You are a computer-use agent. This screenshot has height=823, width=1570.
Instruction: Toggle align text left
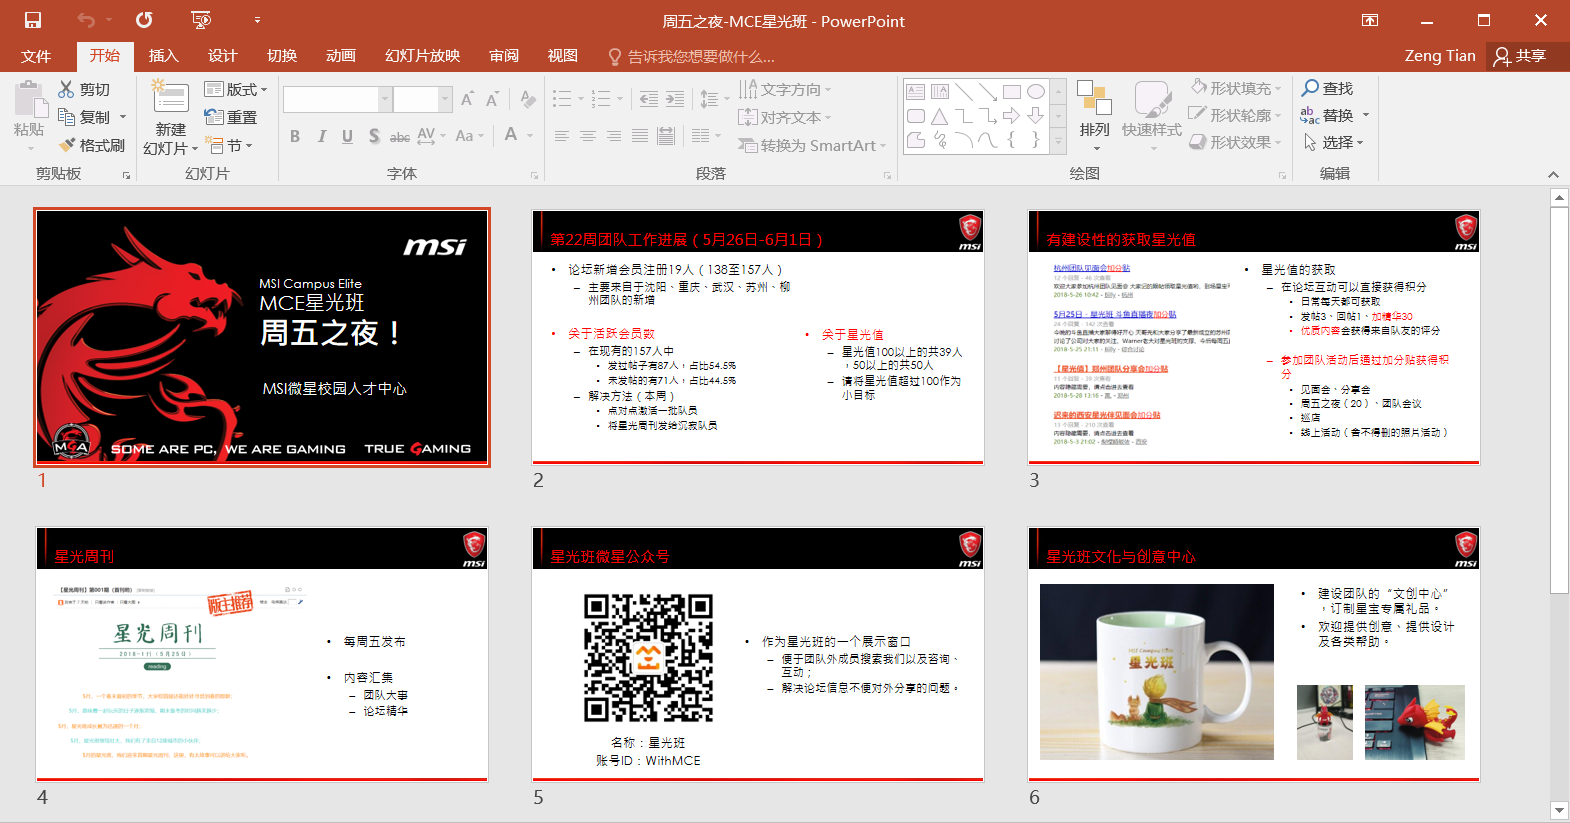pyautogui.click(x=562, y=136)
